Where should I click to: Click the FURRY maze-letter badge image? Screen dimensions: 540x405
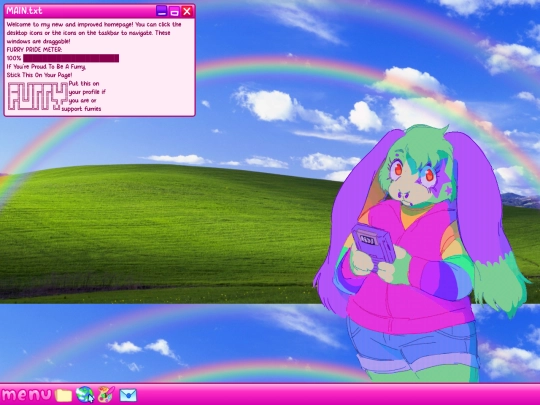pos(38,96)
